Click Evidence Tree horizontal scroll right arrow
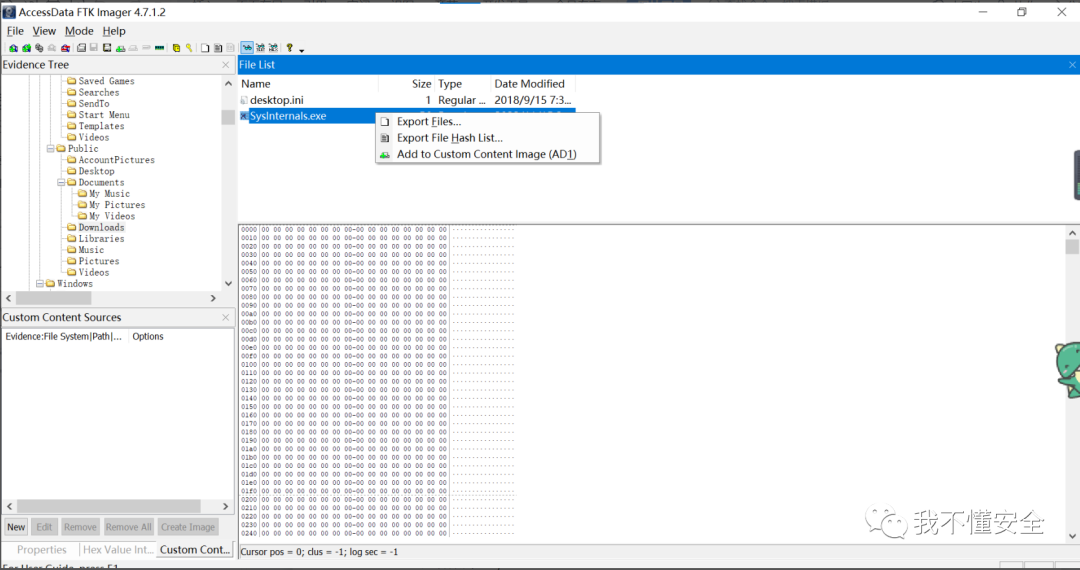The width and height of the screenshot is (1080, 570). [213, 298]
